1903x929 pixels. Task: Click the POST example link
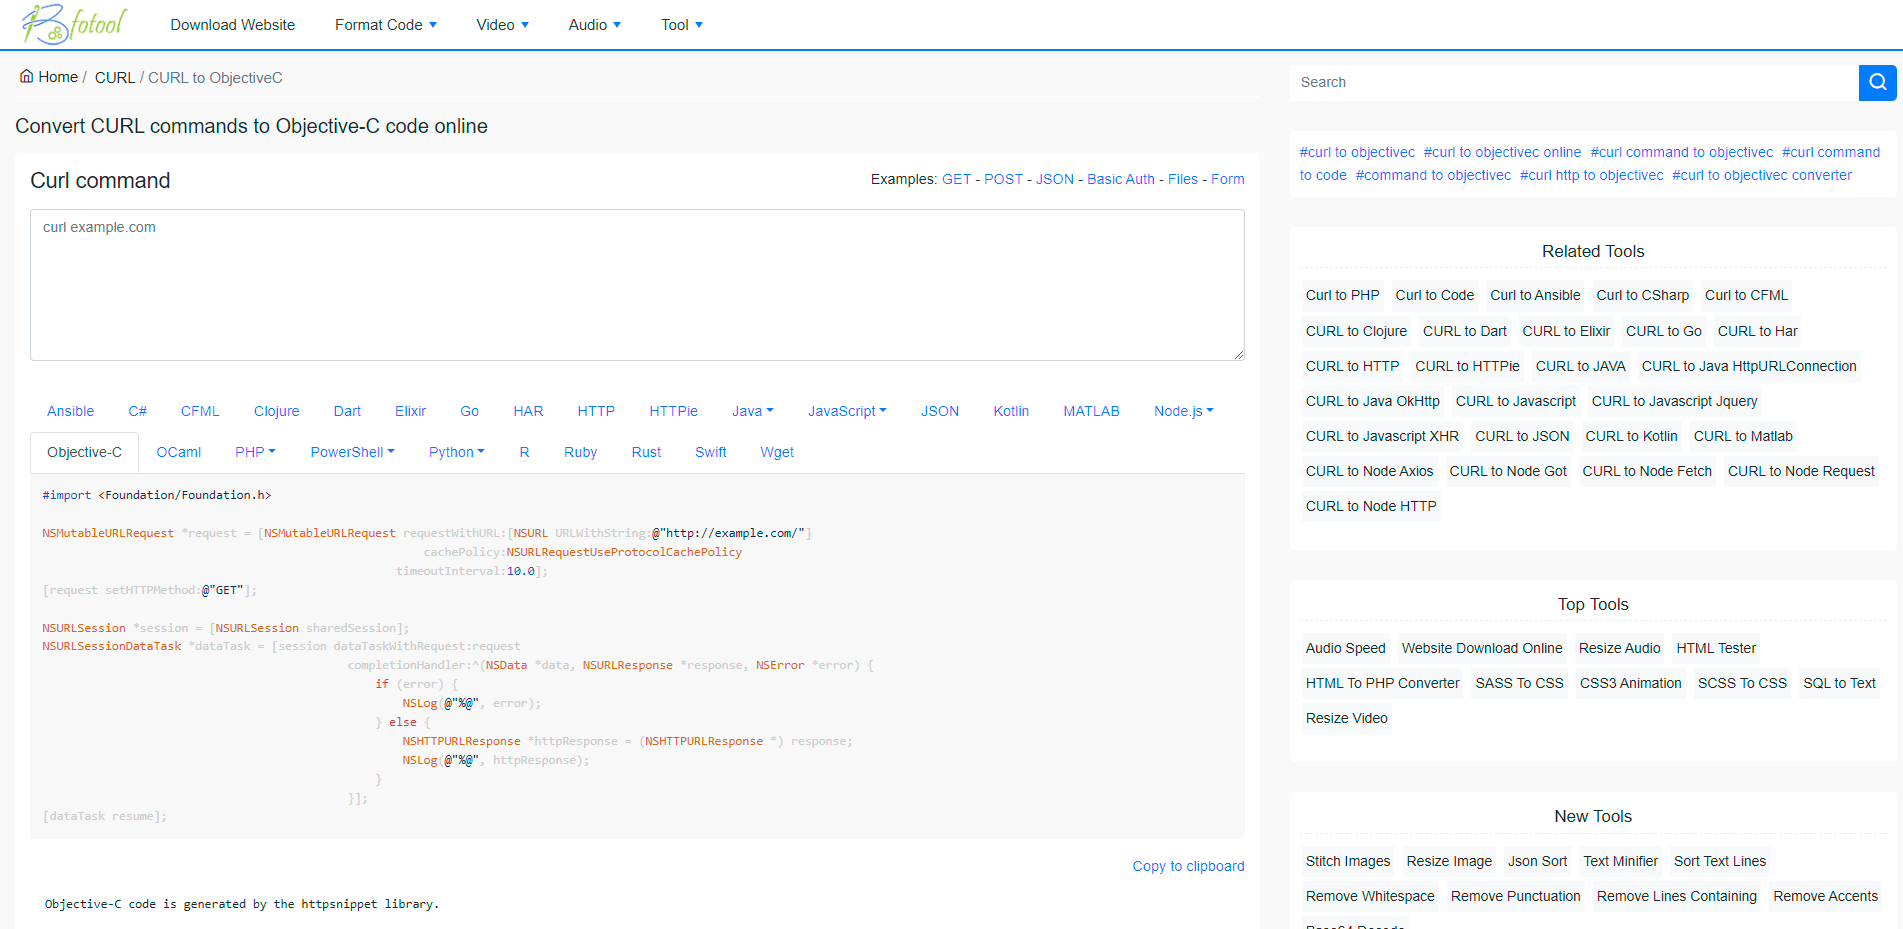click(x=1004, y=179)
